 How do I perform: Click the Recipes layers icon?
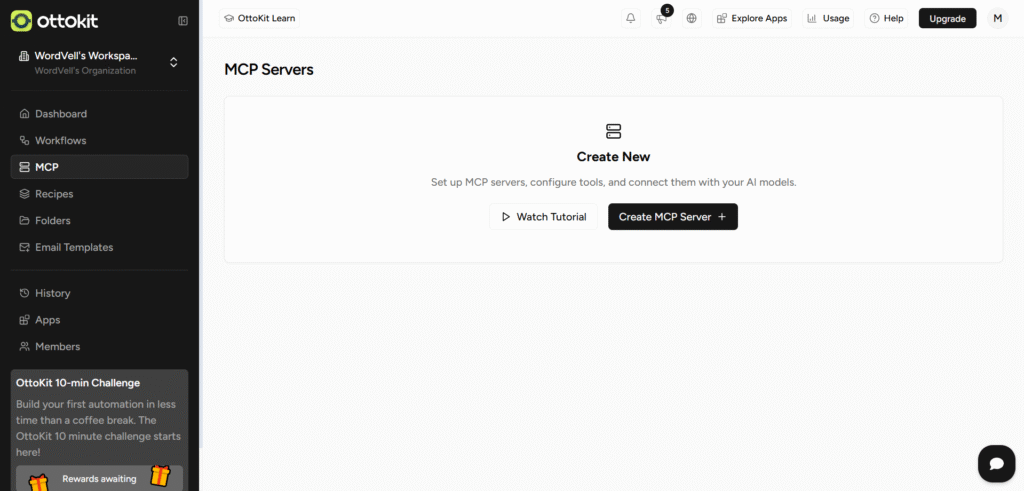tap(24, 194)
